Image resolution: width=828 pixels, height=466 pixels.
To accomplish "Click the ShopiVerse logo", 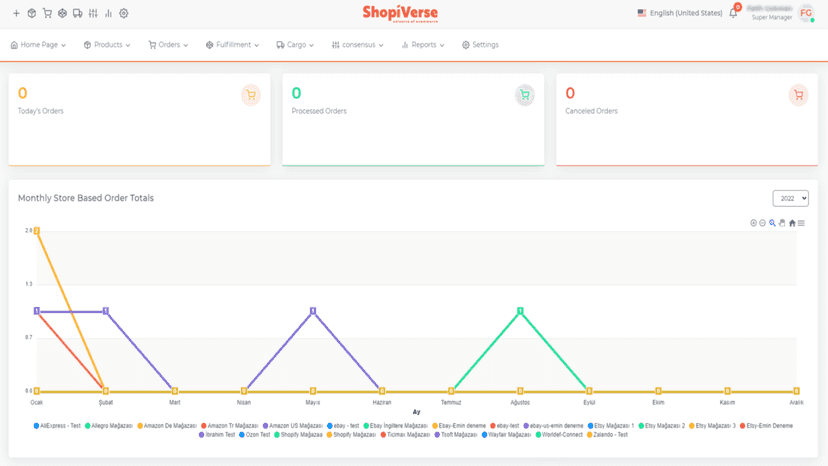I will point(400,13).
